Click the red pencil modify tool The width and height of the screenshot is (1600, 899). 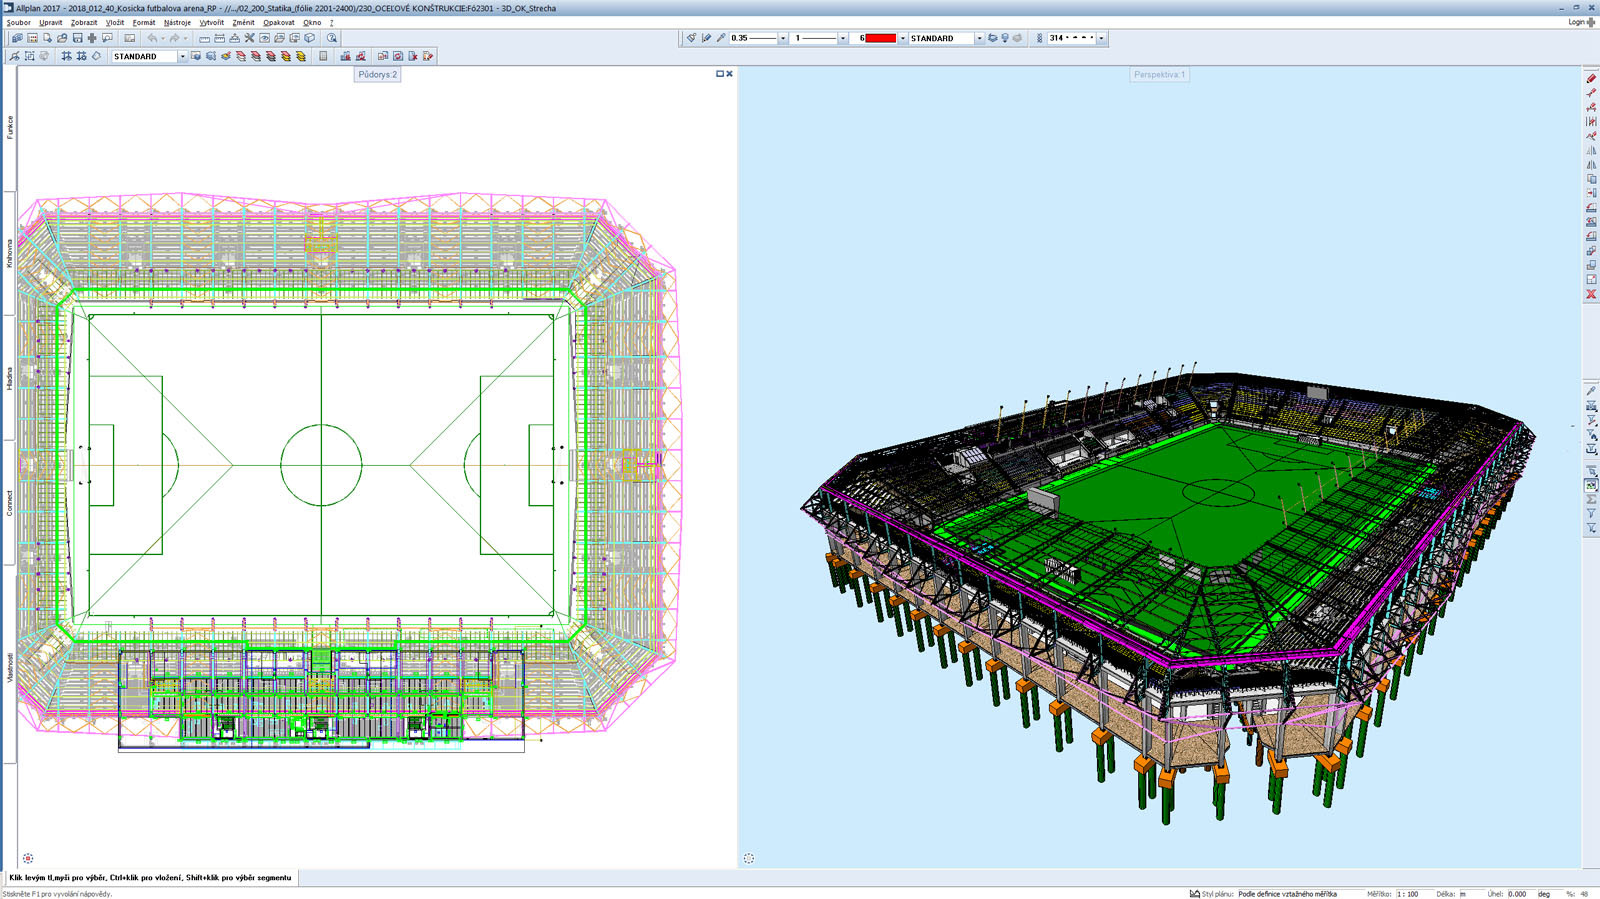(x=1591, y=78)
